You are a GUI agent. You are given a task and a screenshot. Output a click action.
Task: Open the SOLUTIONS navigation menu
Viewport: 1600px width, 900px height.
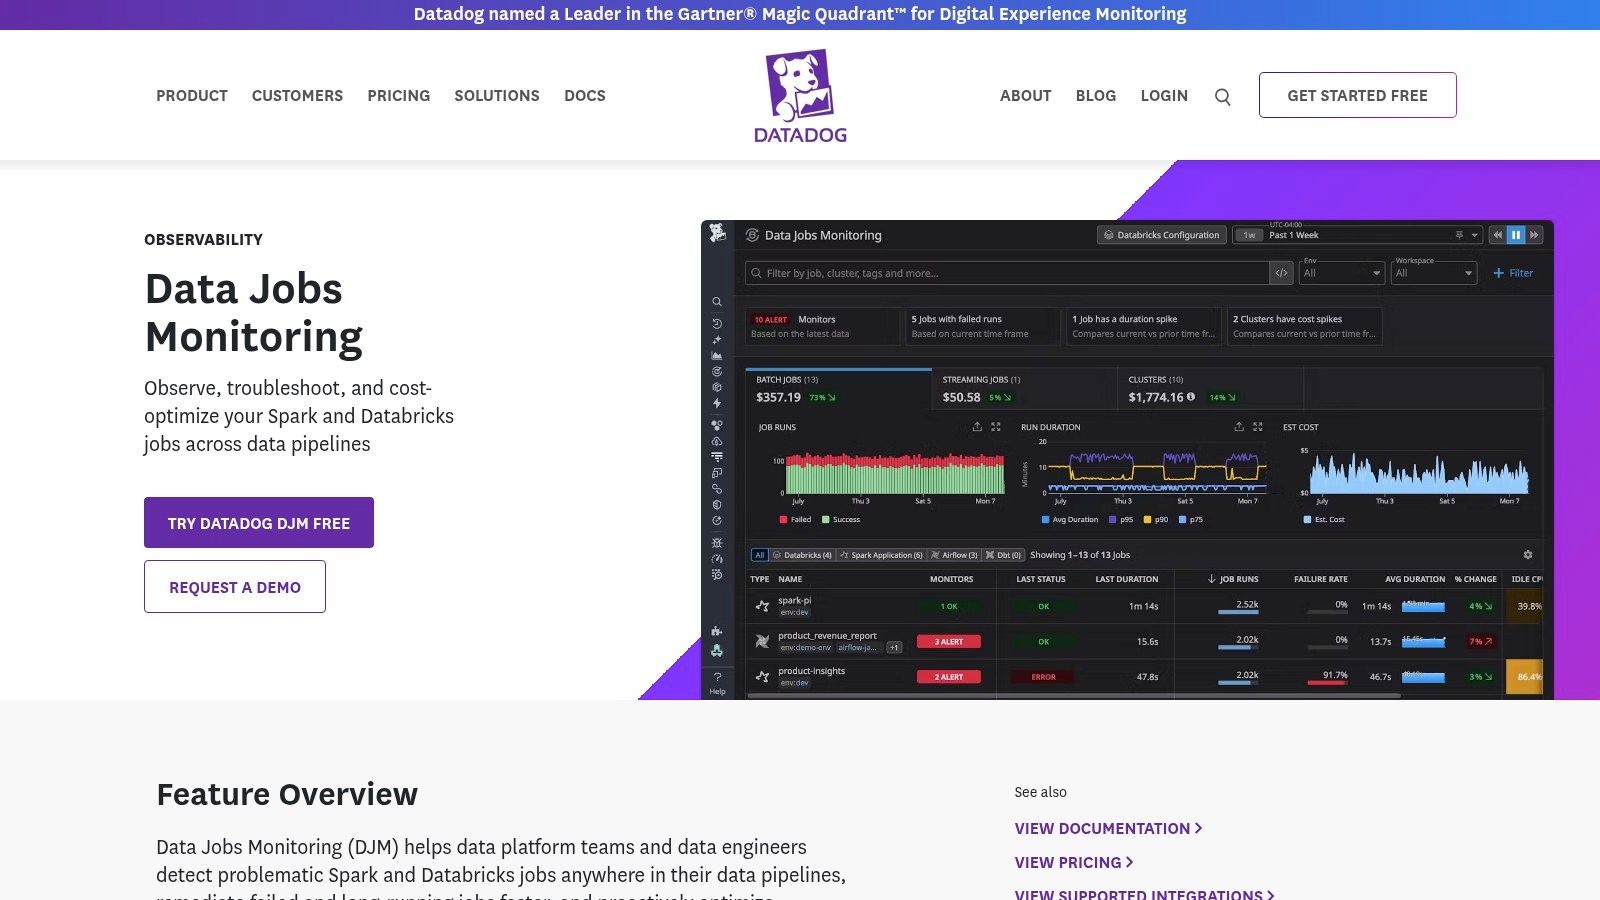click(x=496, y=95)
